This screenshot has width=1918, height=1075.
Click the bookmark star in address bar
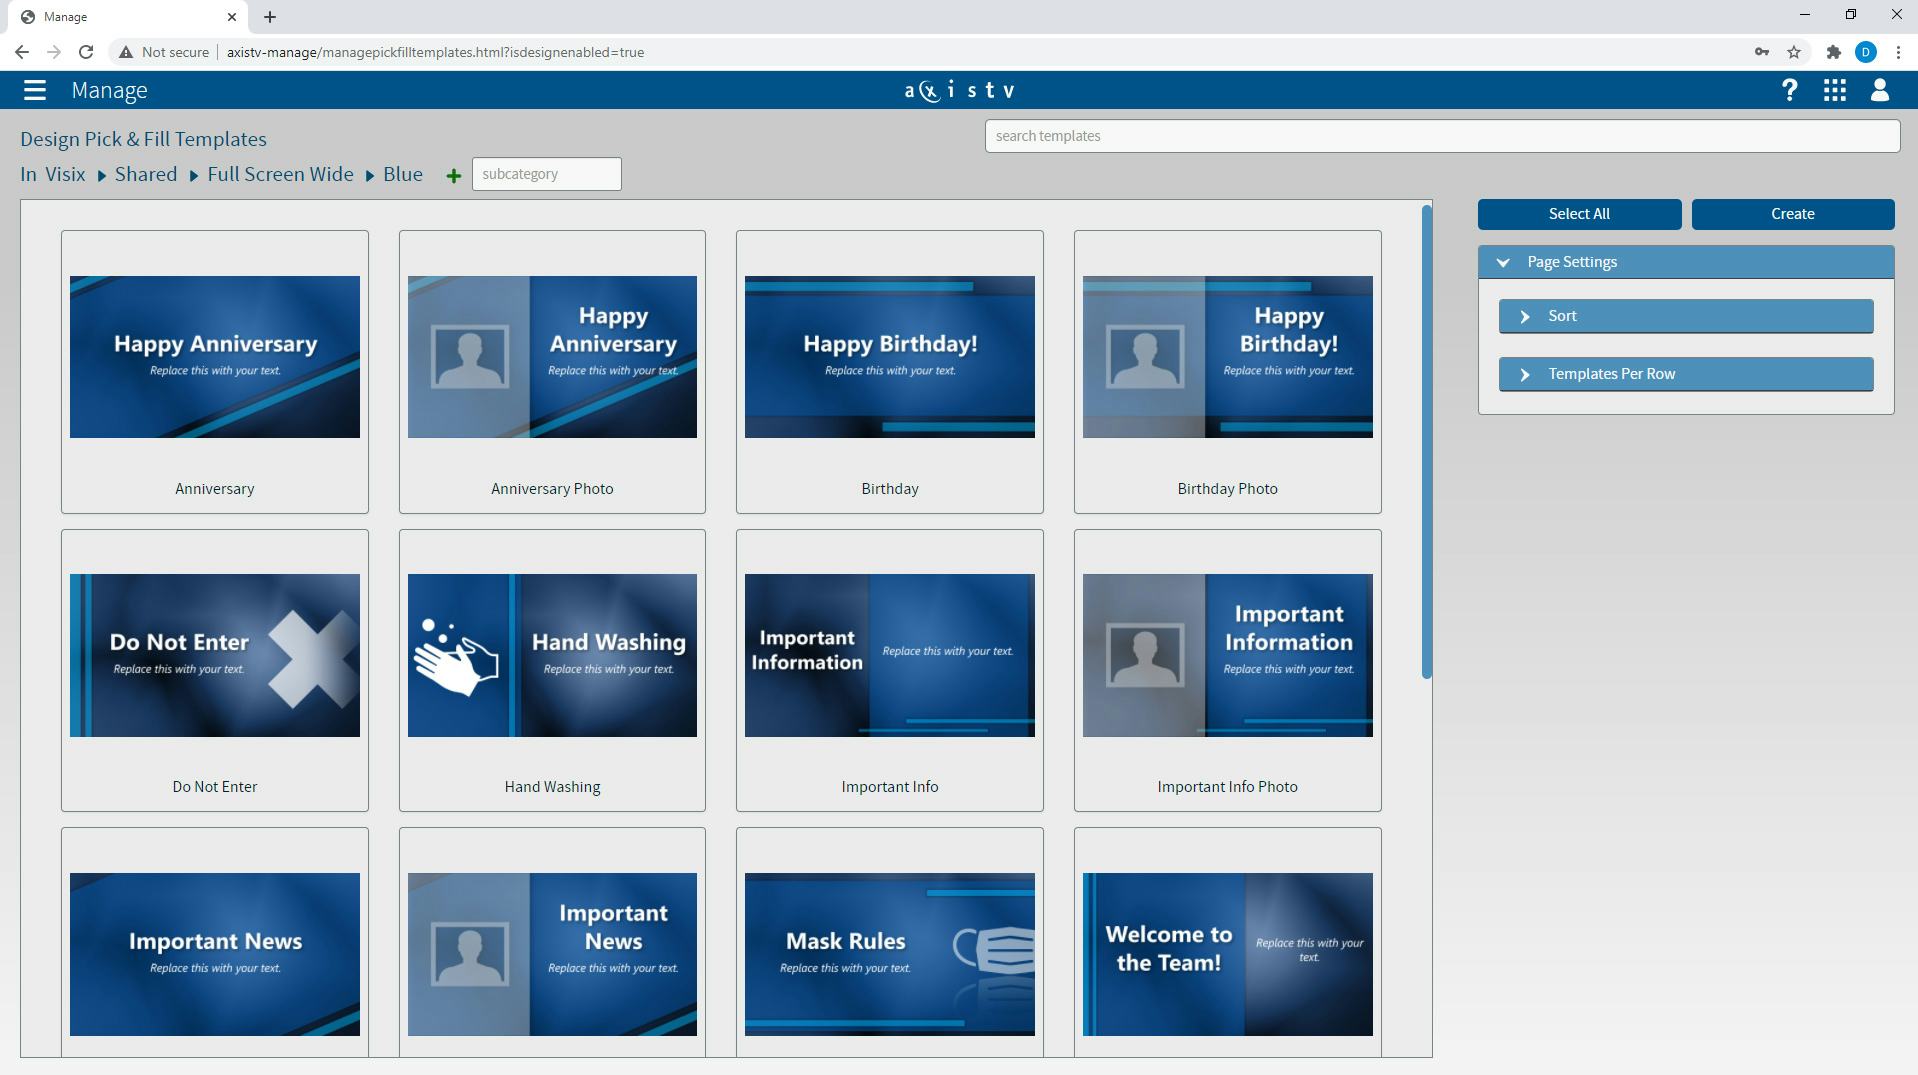(x=1794, y=52)
